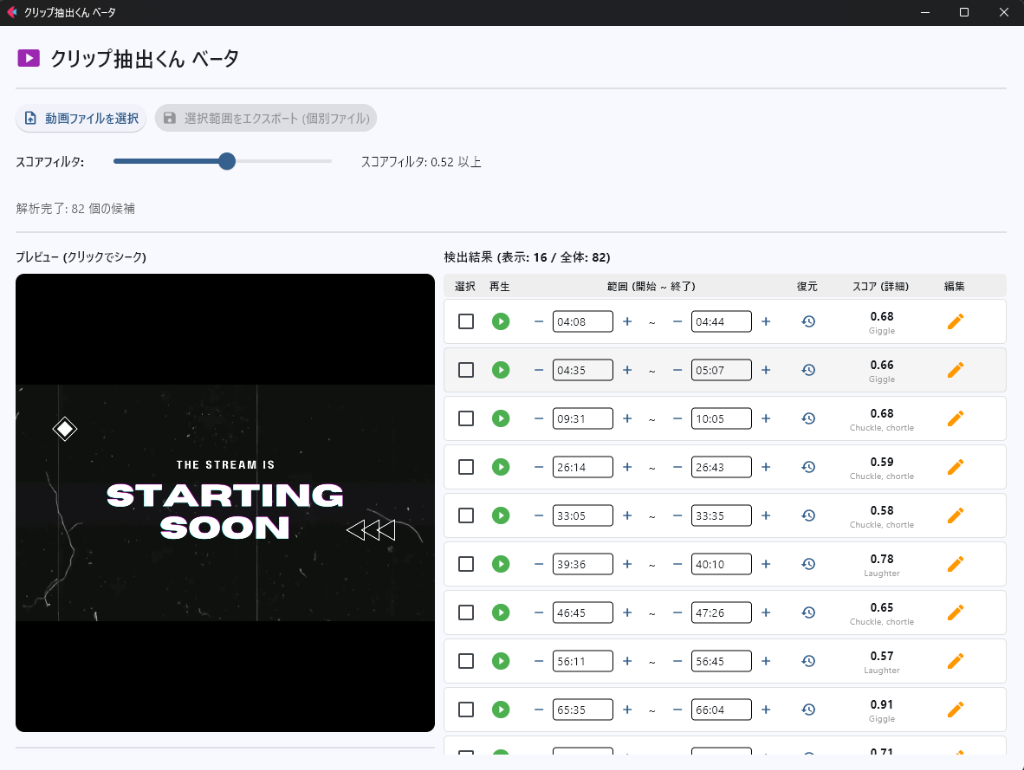The image size is (1024, 770).
Task: Check the selection box for 04:08 clip
Action: tap(466, 321)
